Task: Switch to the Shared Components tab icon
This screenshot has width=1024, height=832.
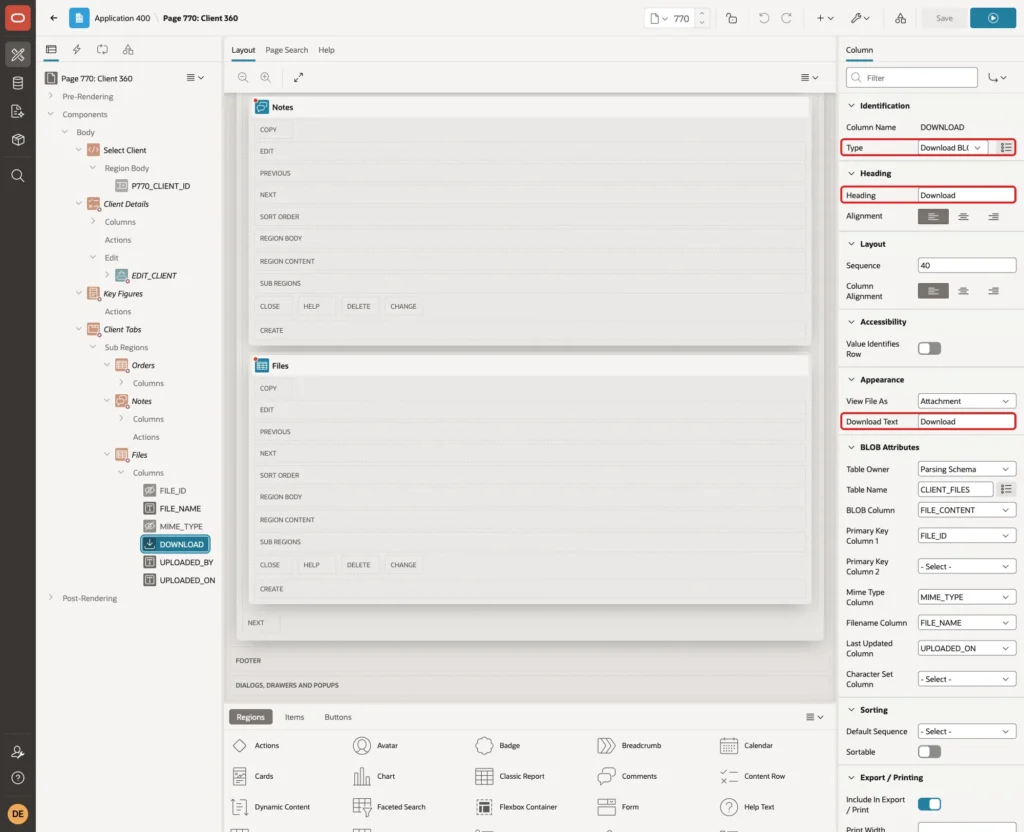Action: pos(128,50)
